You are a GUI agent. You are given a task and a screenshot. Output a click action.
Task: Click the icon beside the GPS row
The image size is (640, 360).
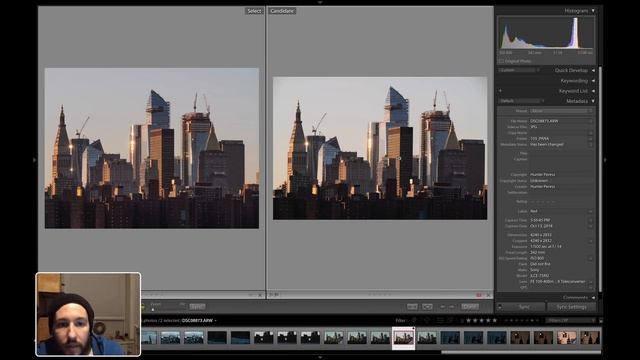[x=590, y=287]
